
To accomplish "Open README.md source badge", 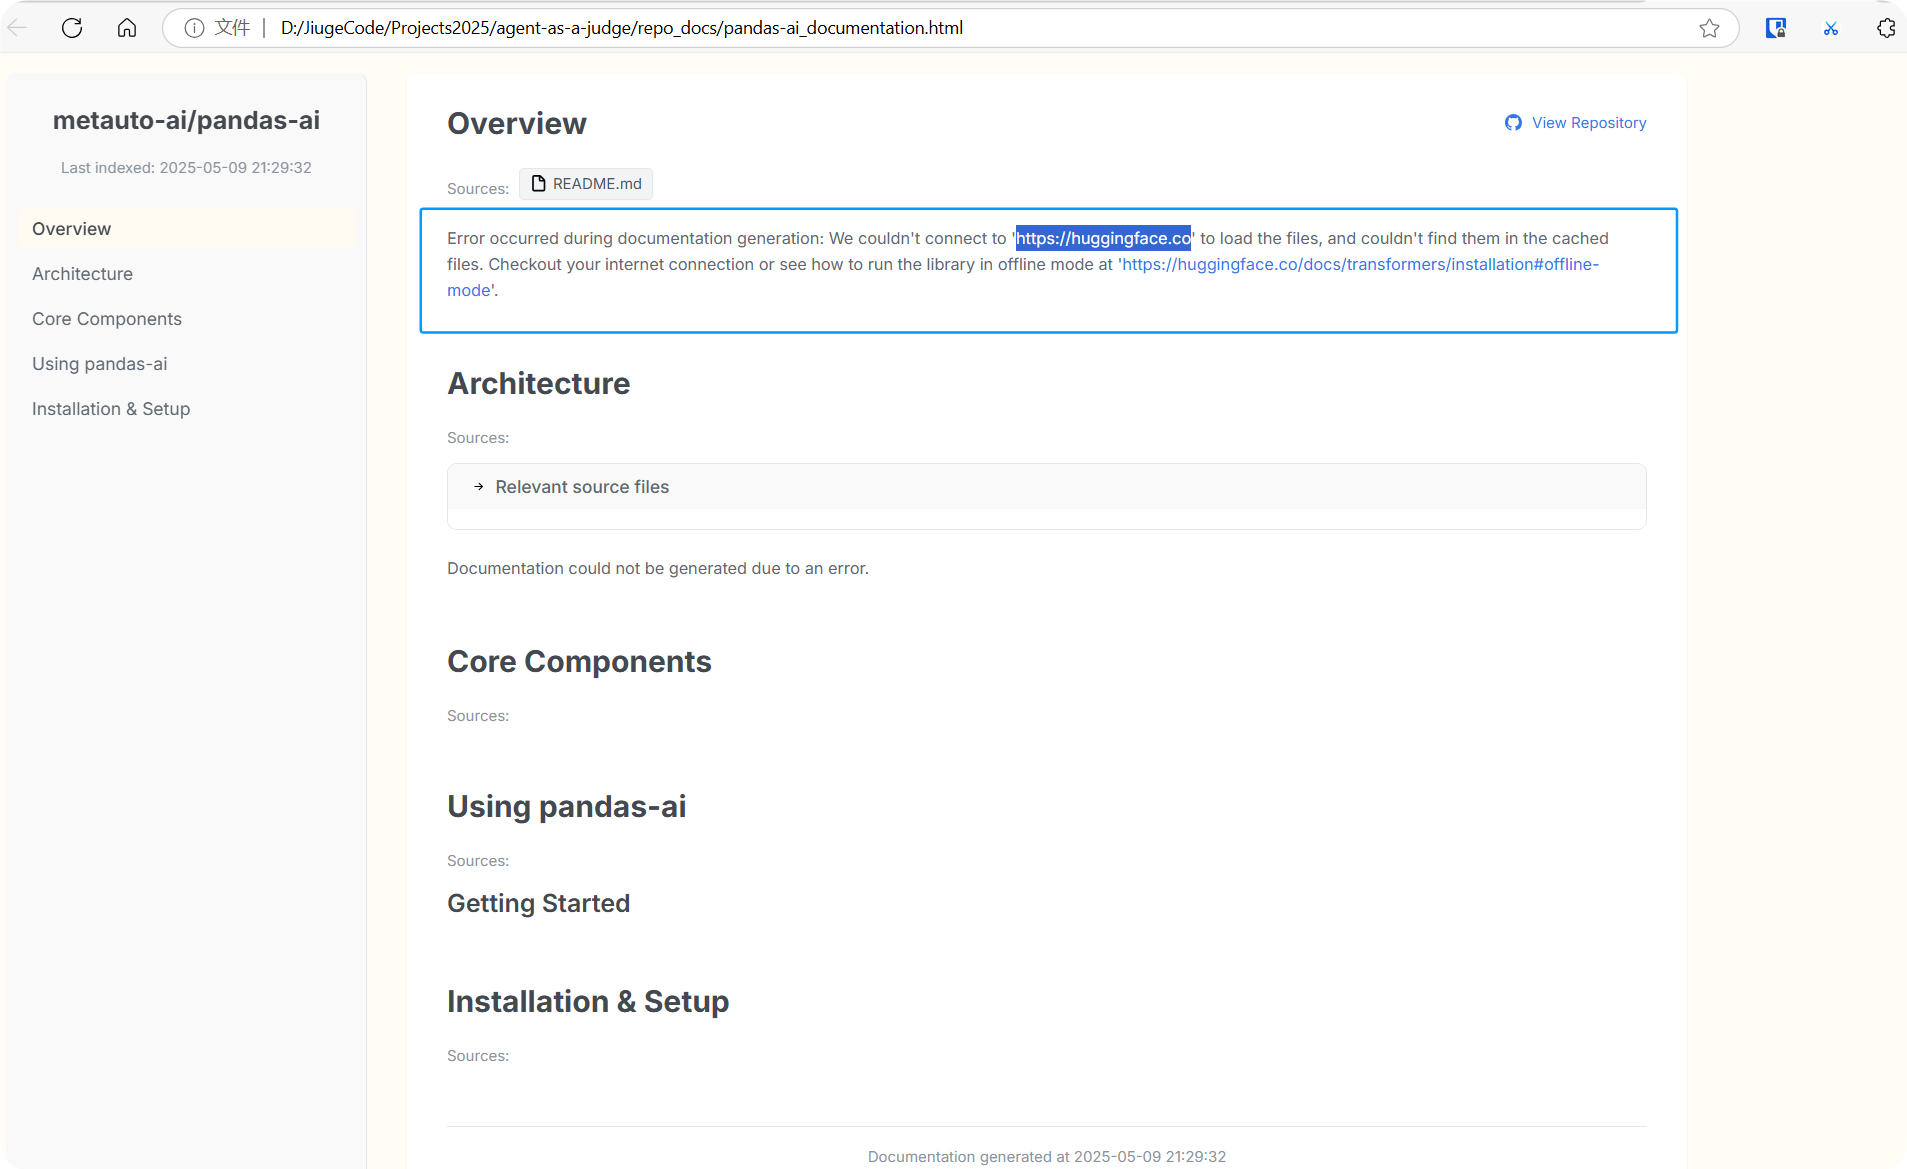I will tap(586, 184).
